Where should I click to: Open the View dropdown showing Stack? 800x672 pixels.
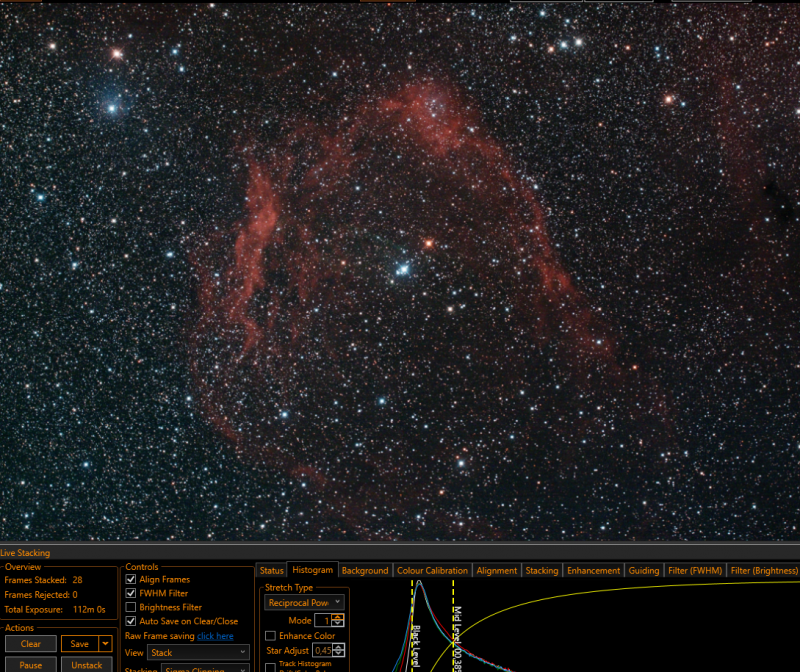(198, 653)
